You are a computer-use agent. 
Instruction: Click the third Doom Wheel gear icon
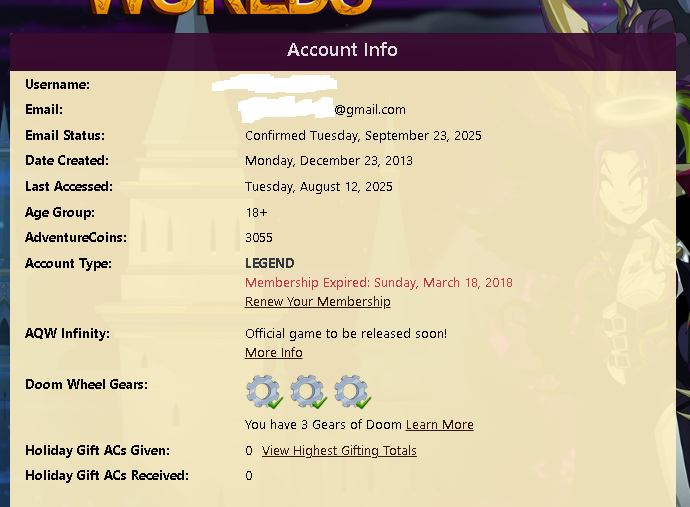352,391
